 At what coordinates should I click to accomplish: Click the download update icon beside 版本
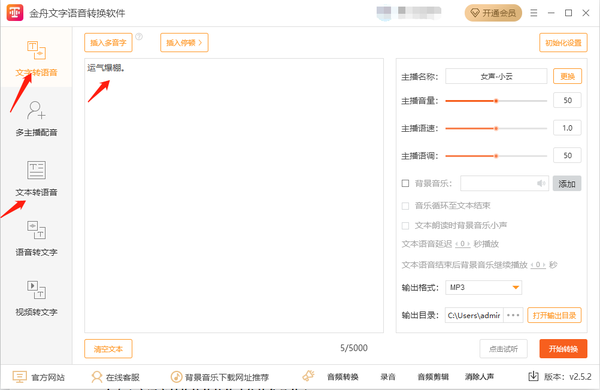(x=533, y=376)
